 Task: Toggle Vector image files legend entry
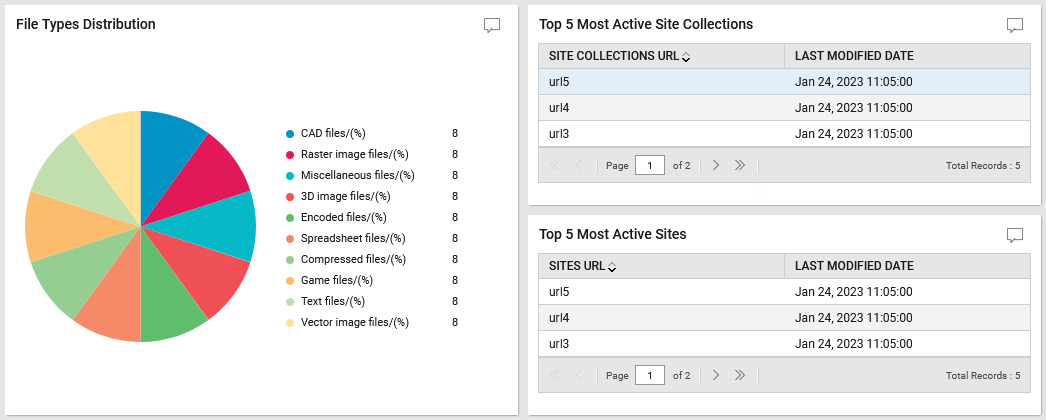point(347,322)
